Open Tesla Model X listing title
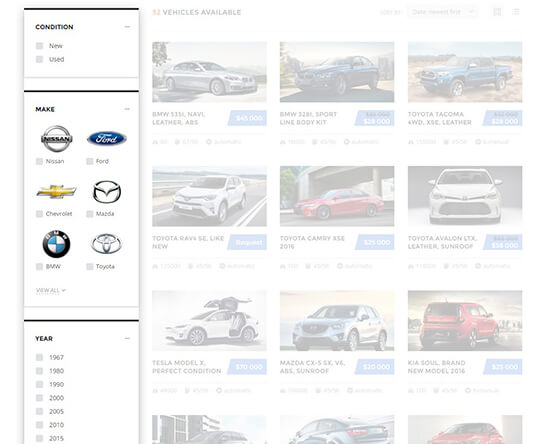The width and height of the screenshot is (545, 444). click(x=186, y=367)
